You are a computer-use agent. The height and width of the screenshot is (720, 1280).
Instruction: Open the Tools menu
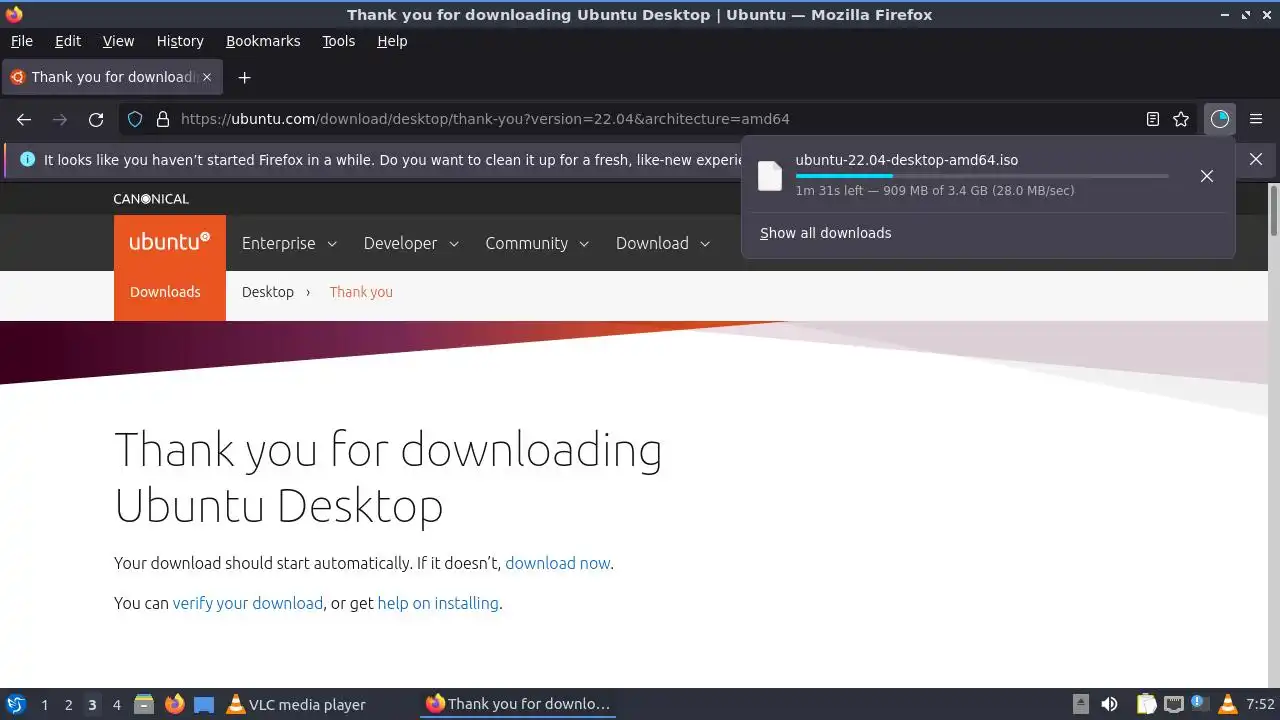click(339, 41)
